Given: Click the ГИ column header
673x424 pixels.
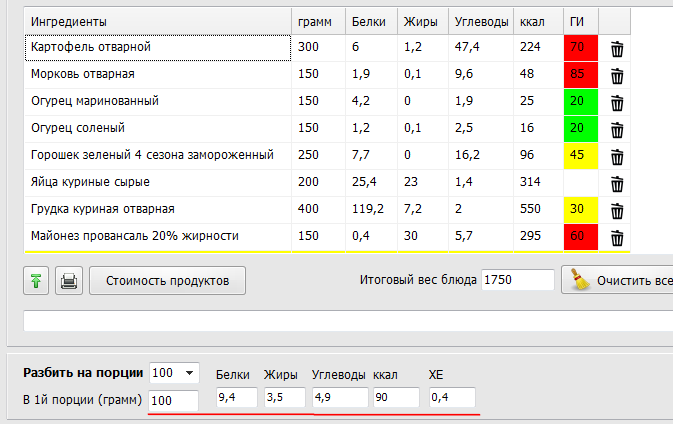Looking at the screenshot, I should point(581,21).
